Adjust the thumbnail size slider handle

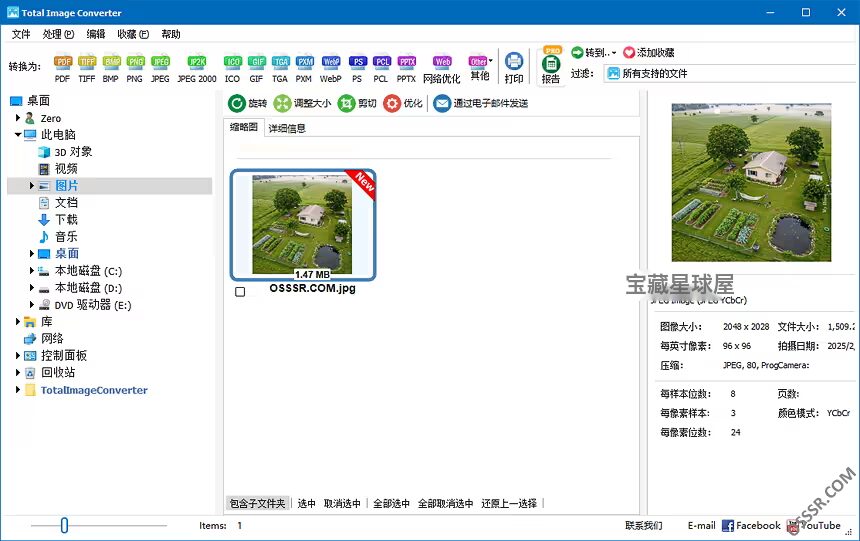click(64, 526)
